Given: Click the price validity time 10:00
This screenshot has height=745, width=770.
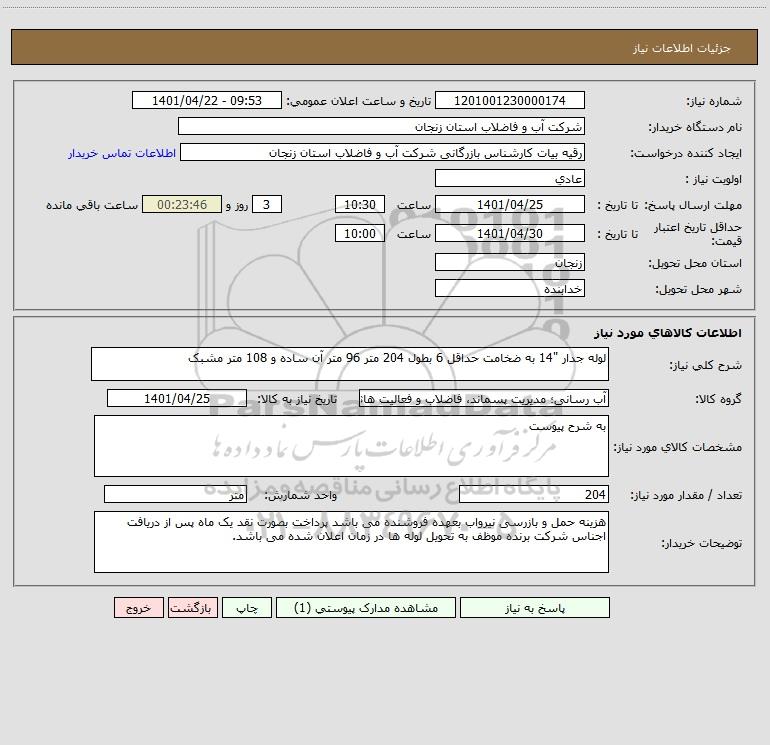Looking at the screenshot, I should [x=359, y=233].
